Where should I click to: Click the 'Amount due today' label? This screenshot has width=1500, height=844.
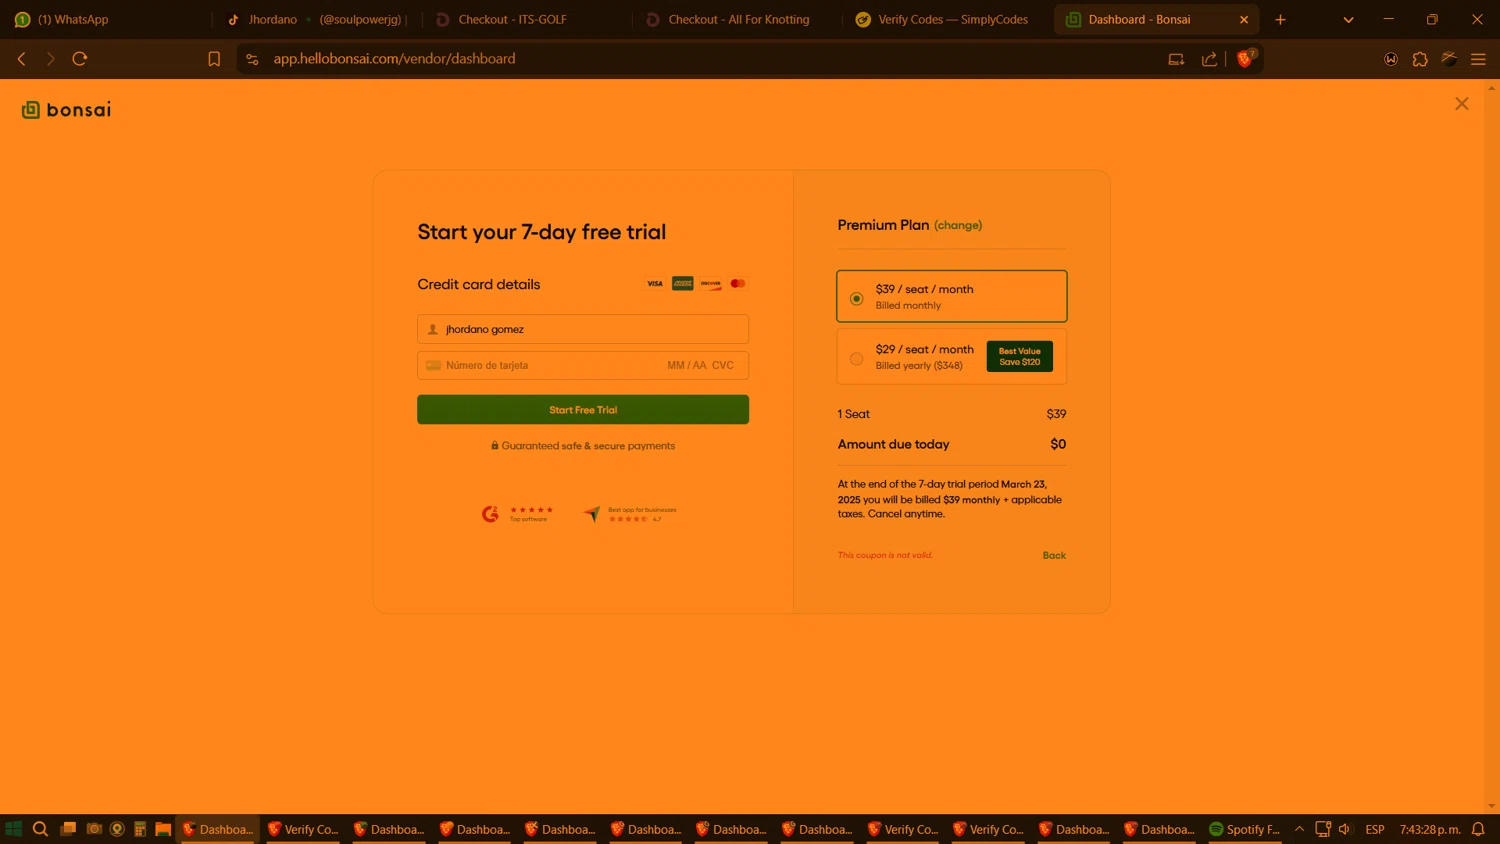[894, 444]
